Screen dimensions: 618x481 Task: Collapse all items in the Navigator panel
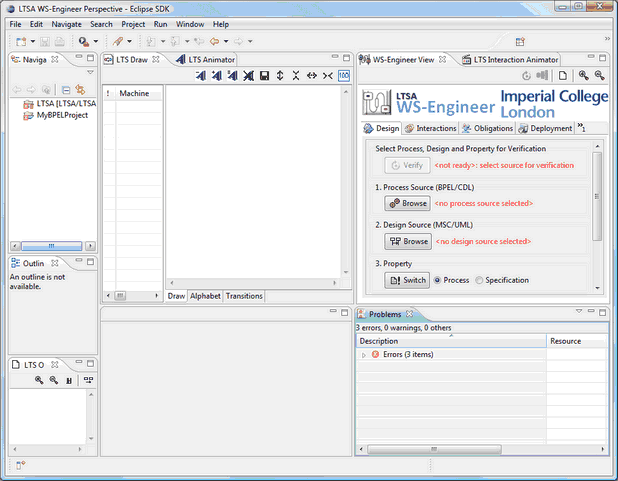66,89
